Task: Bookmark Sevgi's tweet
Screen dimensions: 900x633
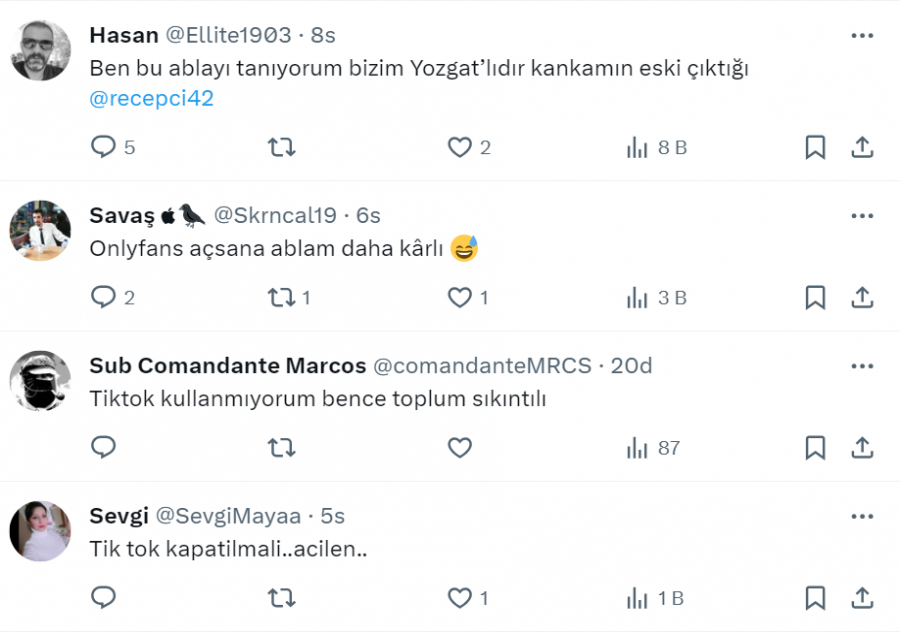Action: click(x=815, y=598)
